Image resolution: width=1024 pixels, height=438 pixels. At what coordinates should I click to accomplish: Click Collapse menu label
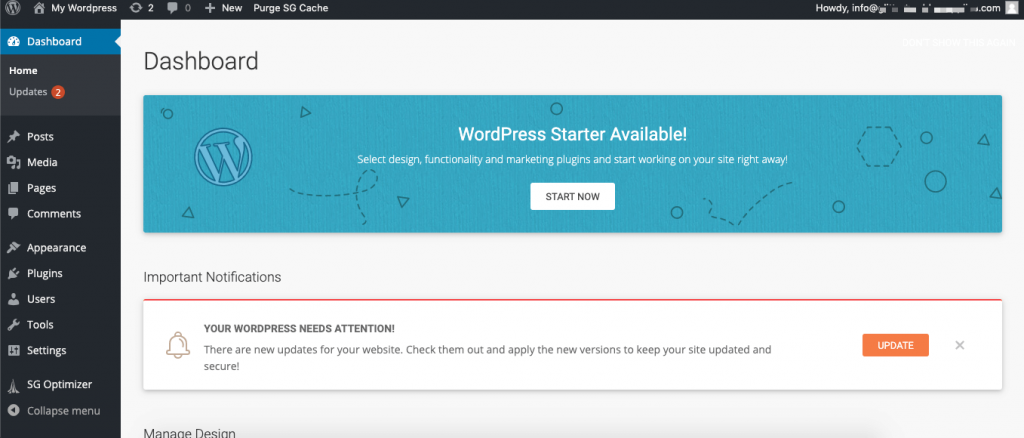[63, 411]
